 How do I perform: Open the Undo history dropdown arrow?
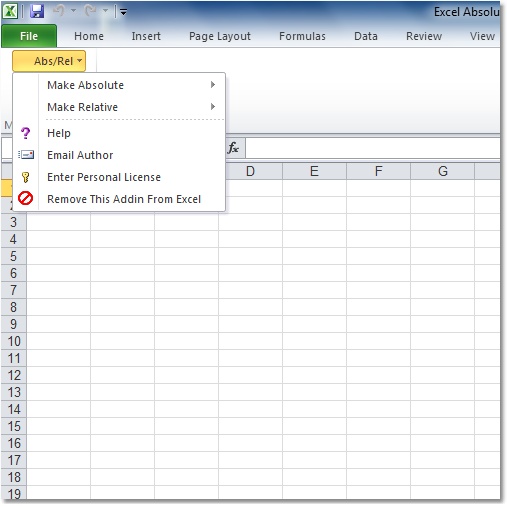point(73,11)
